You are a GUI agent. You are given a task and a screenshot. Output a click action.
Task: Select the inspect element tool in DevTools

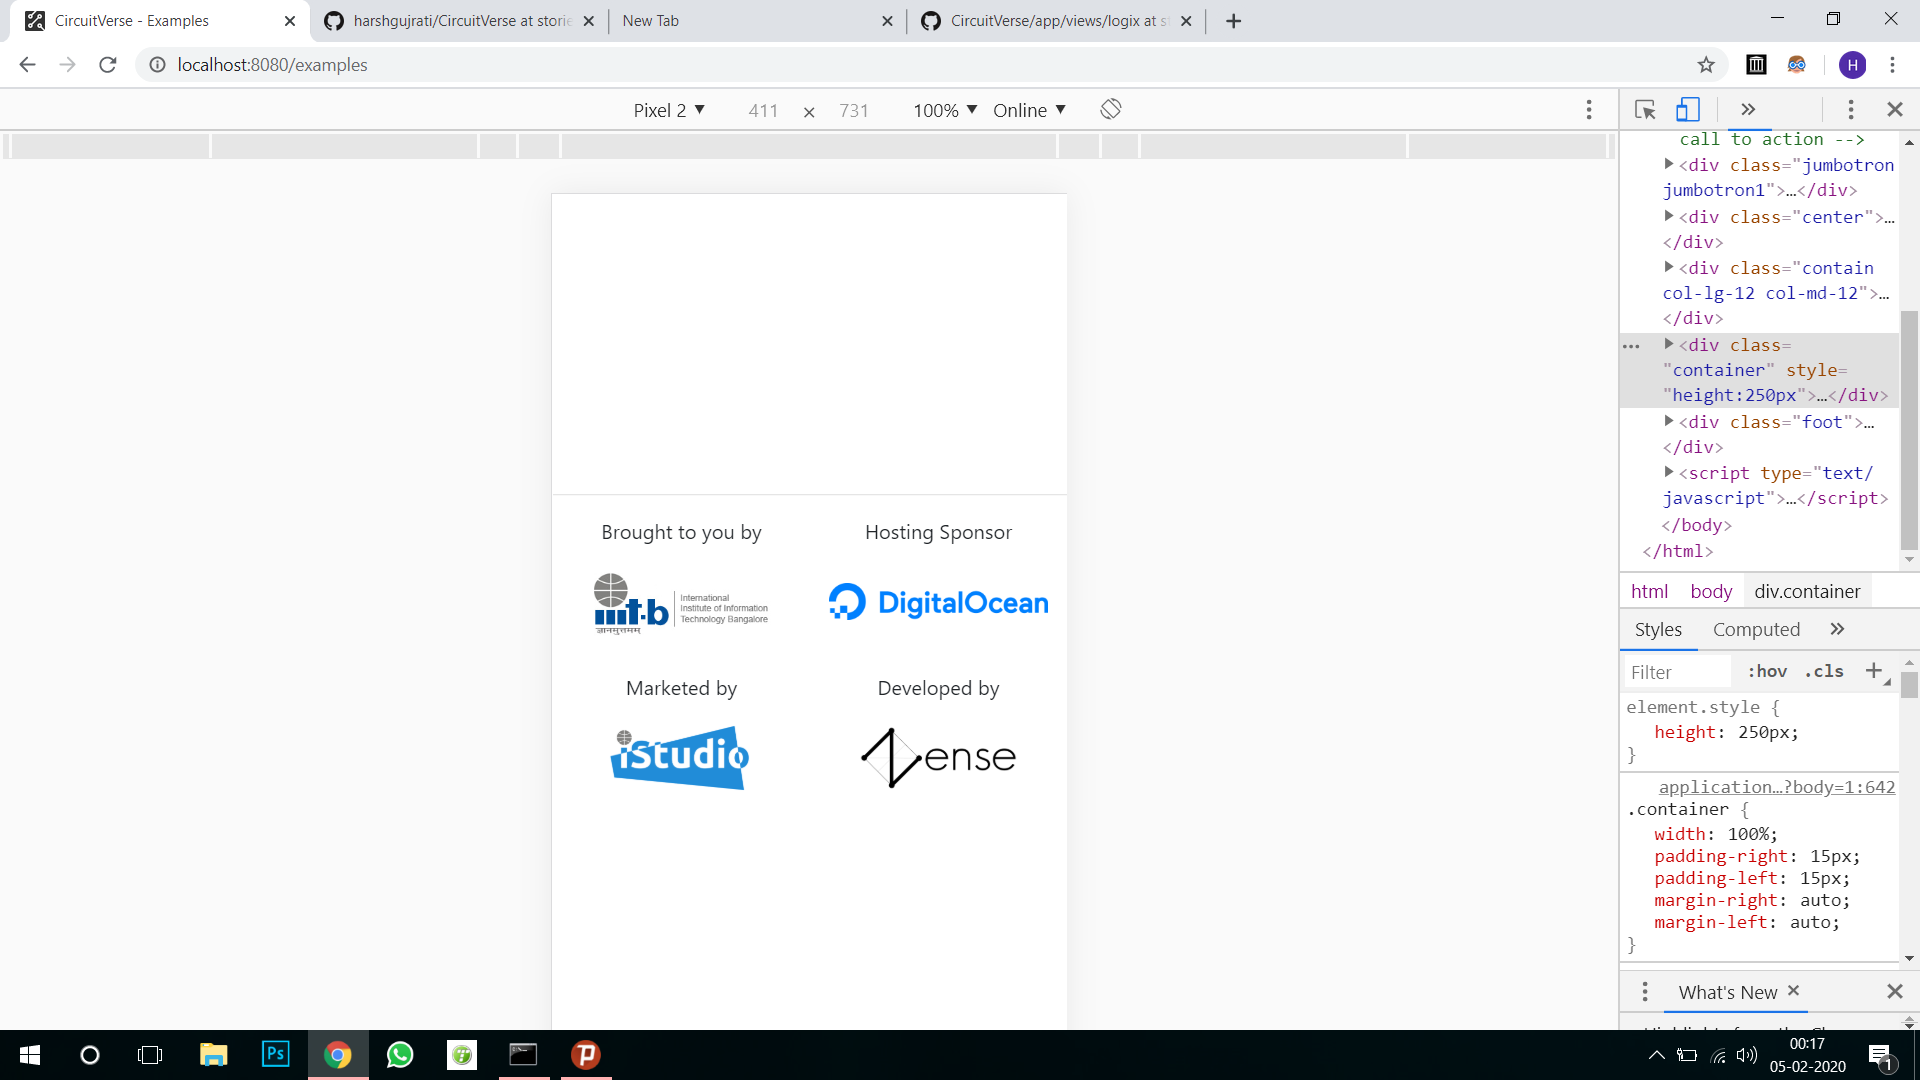(1644, 110)
